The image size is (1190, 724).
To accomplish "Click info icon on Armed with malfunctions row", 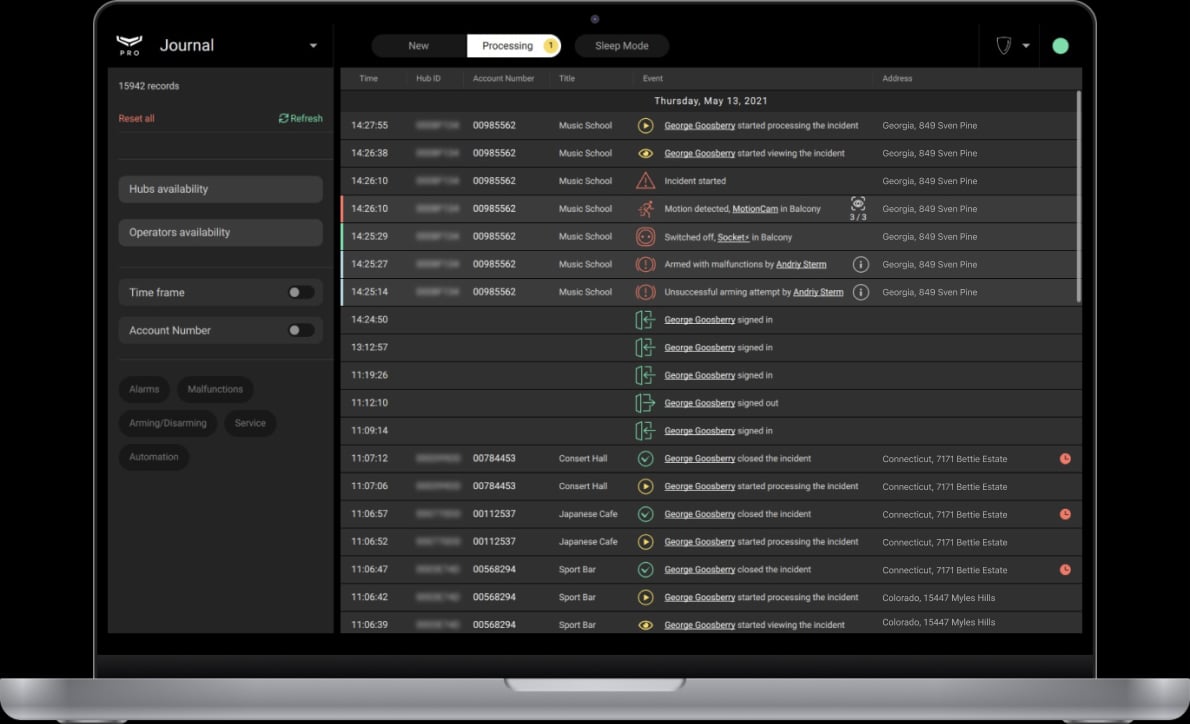I will point(860,265).
